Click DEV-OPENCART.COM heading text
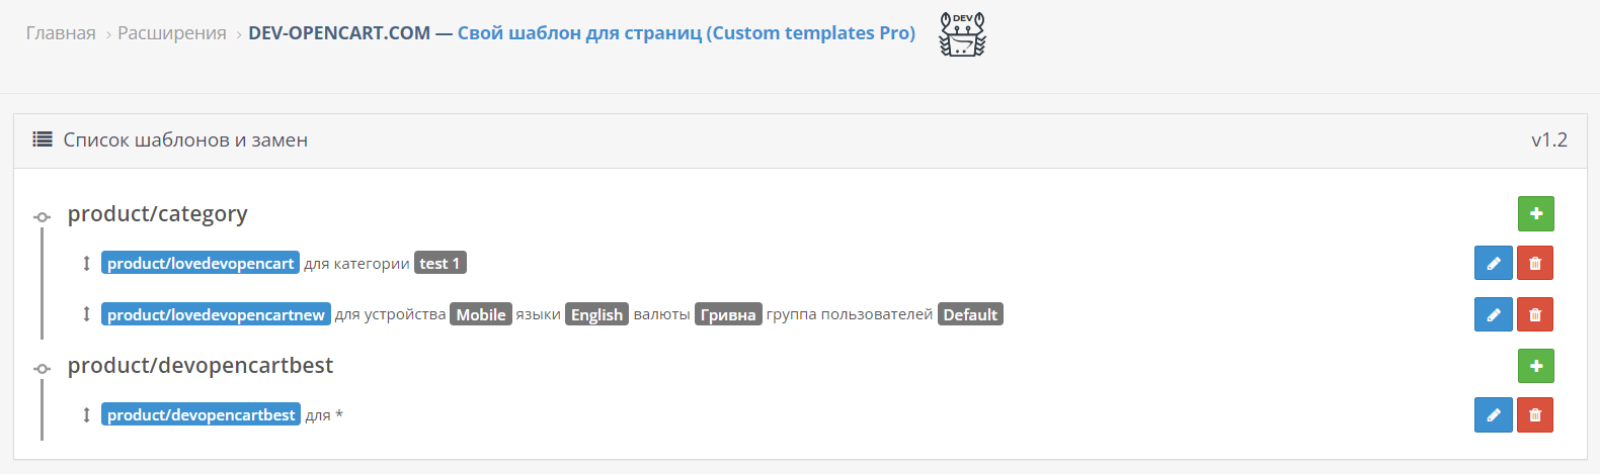The height and width of the screenshot is (475, 1600). tap(339, 33)
